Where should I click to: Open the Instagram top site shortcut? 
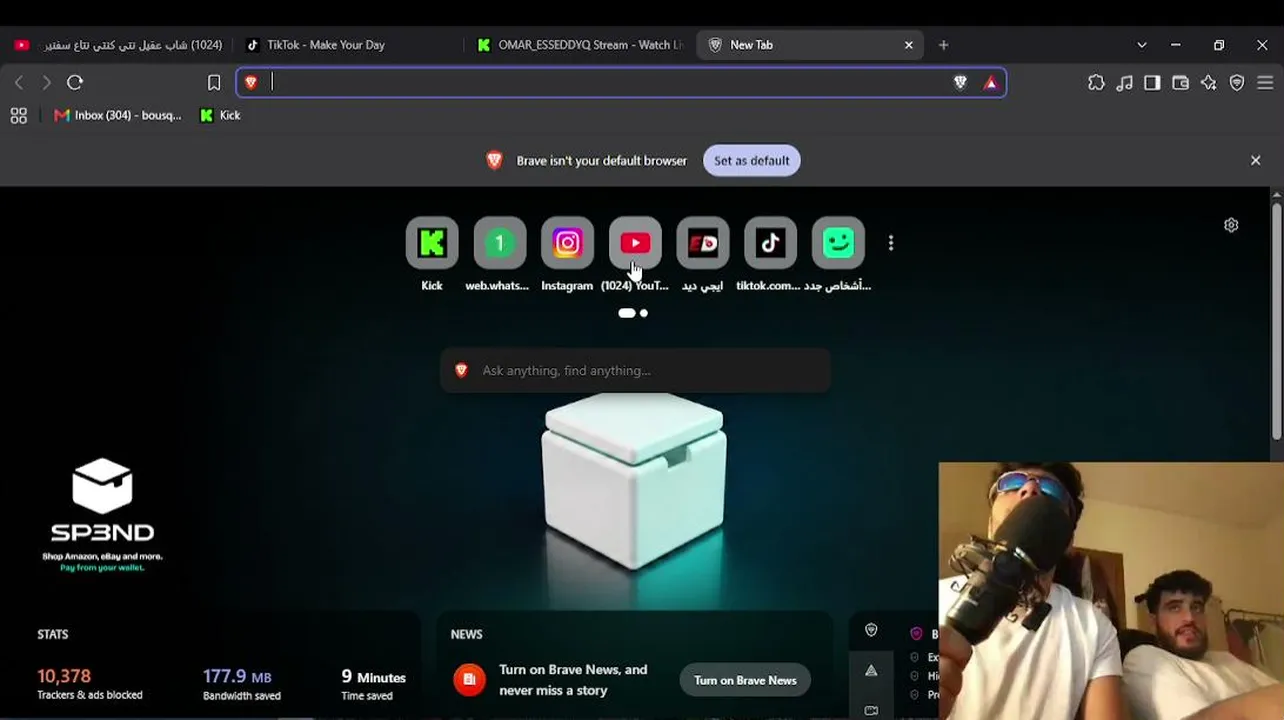[x=567, y=243]
